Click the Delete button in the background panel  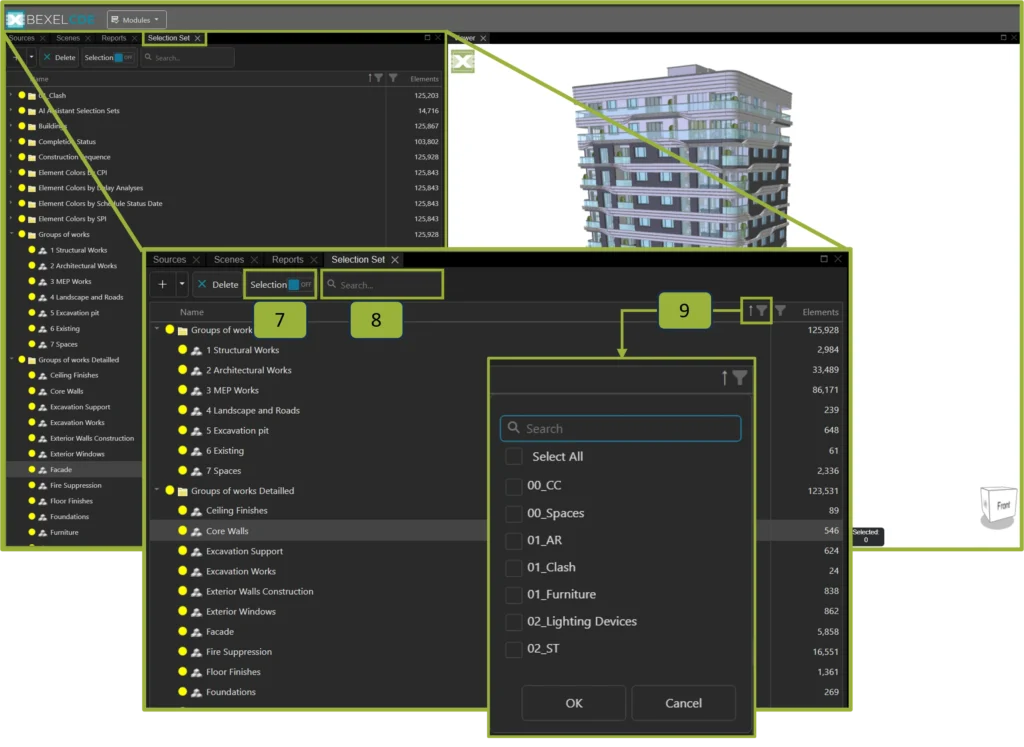pyautogui.click(x=59, y=57)
